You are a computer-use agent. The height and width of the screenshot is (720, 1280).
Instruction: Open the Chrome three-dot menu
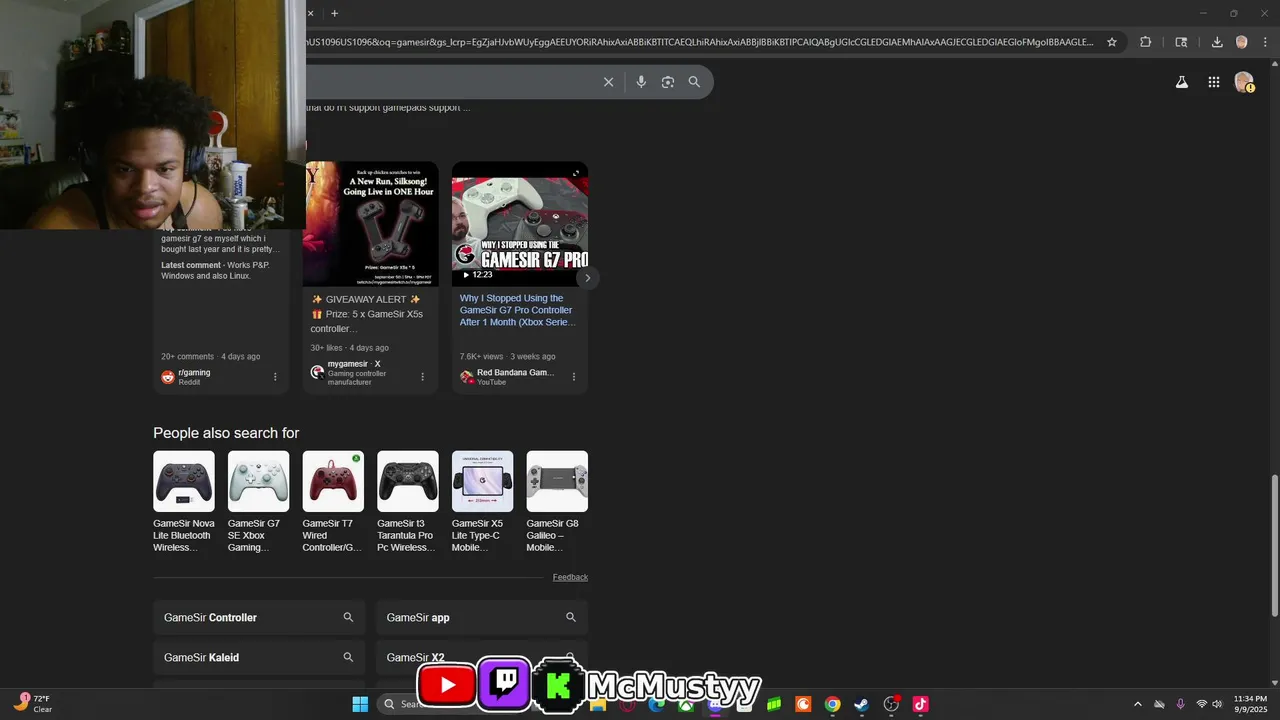(1265, 42)
